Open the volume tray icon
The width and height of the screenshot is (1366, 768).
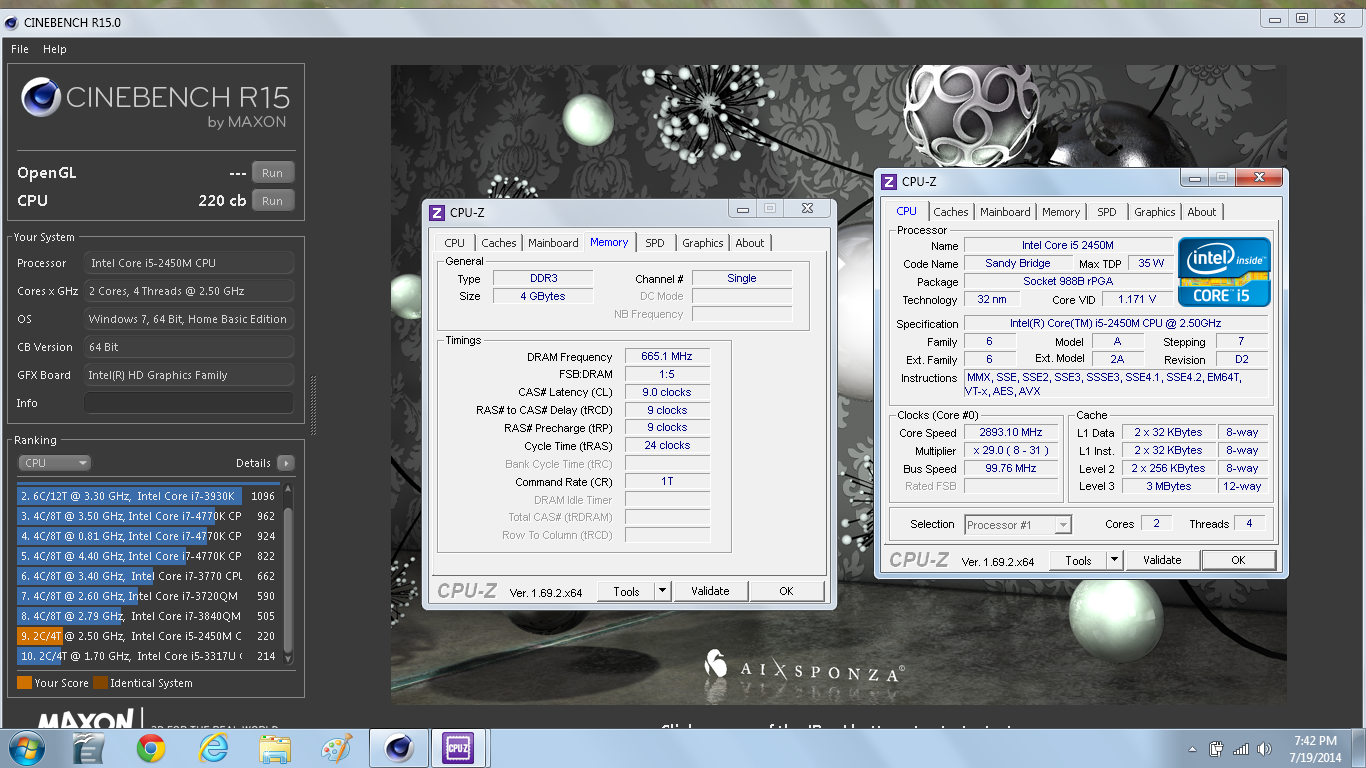coord(1265,749)
